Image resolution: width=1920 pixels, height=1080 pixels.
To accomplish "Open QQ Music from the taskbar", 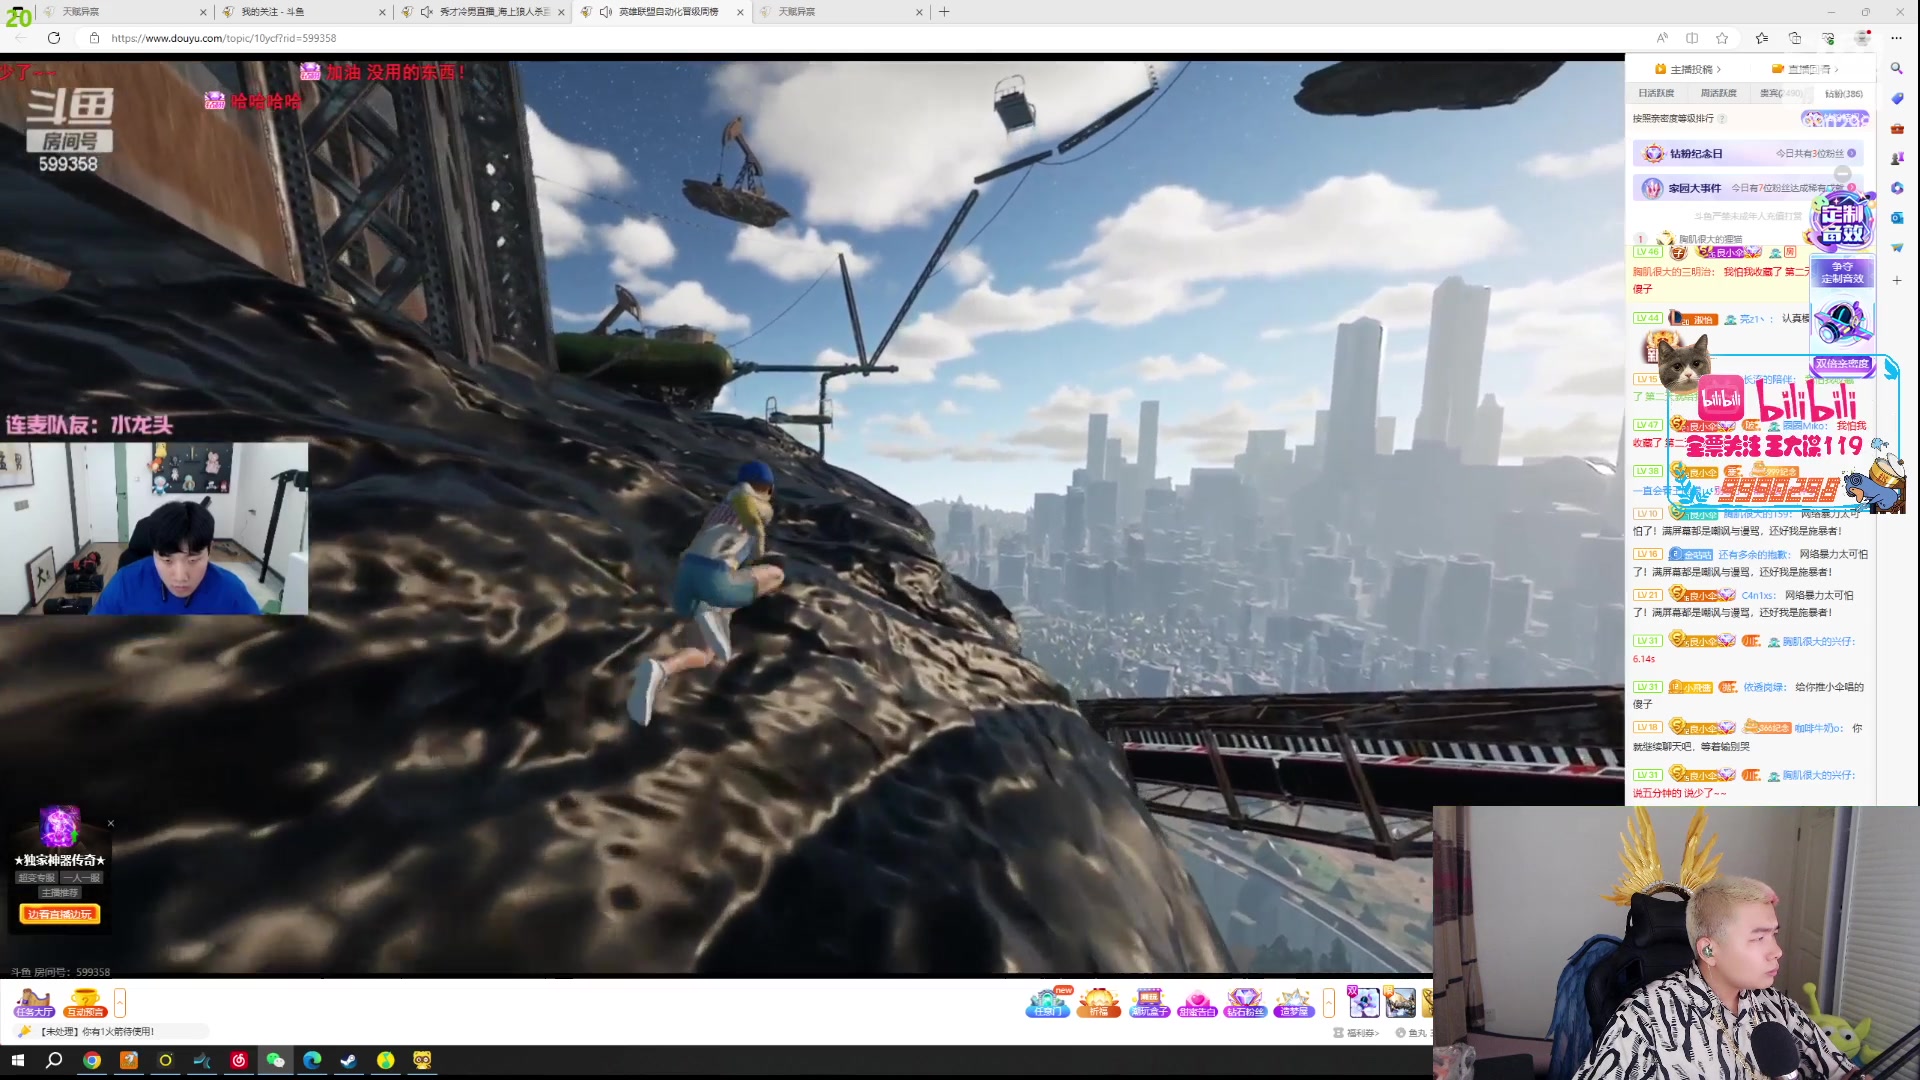I will [x=386, y=1060].
